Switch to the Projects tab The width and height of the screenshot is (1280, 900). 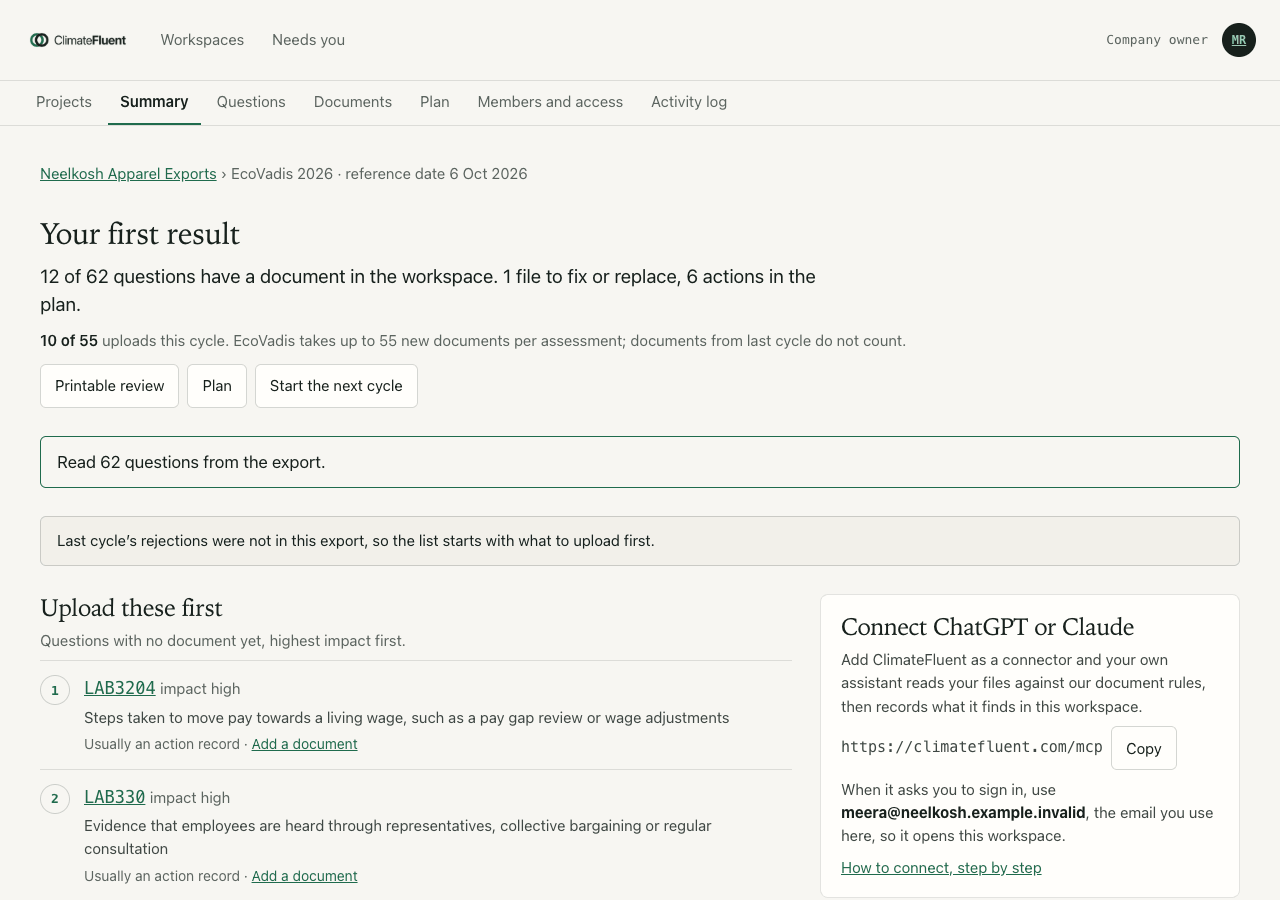click(64, 102)
